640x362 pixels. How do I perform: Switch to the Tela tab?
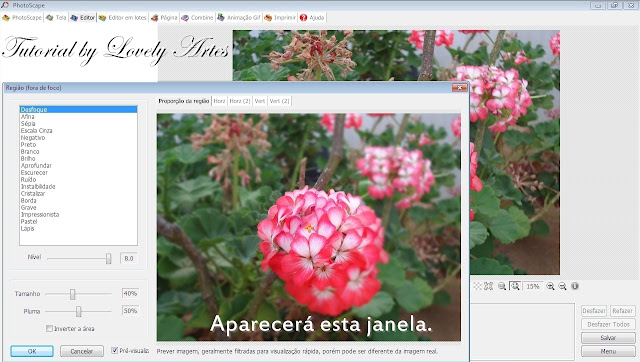(56, 18)
